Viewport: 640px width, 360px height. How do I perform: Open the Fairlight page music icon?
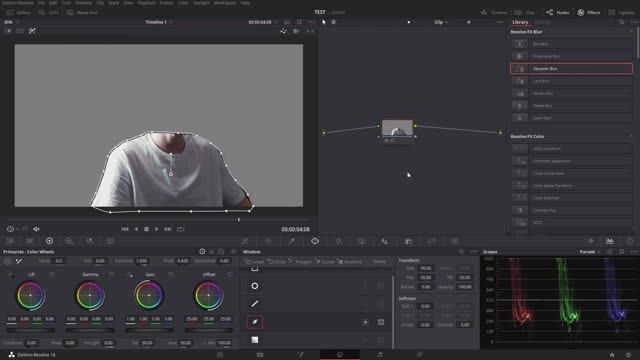380,355
